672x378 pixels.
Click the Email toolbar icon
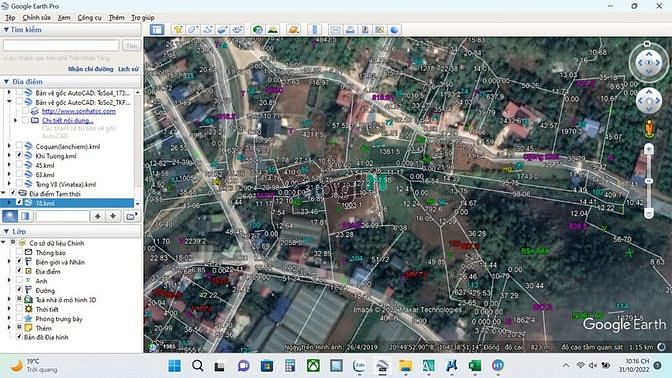point(335,30)
